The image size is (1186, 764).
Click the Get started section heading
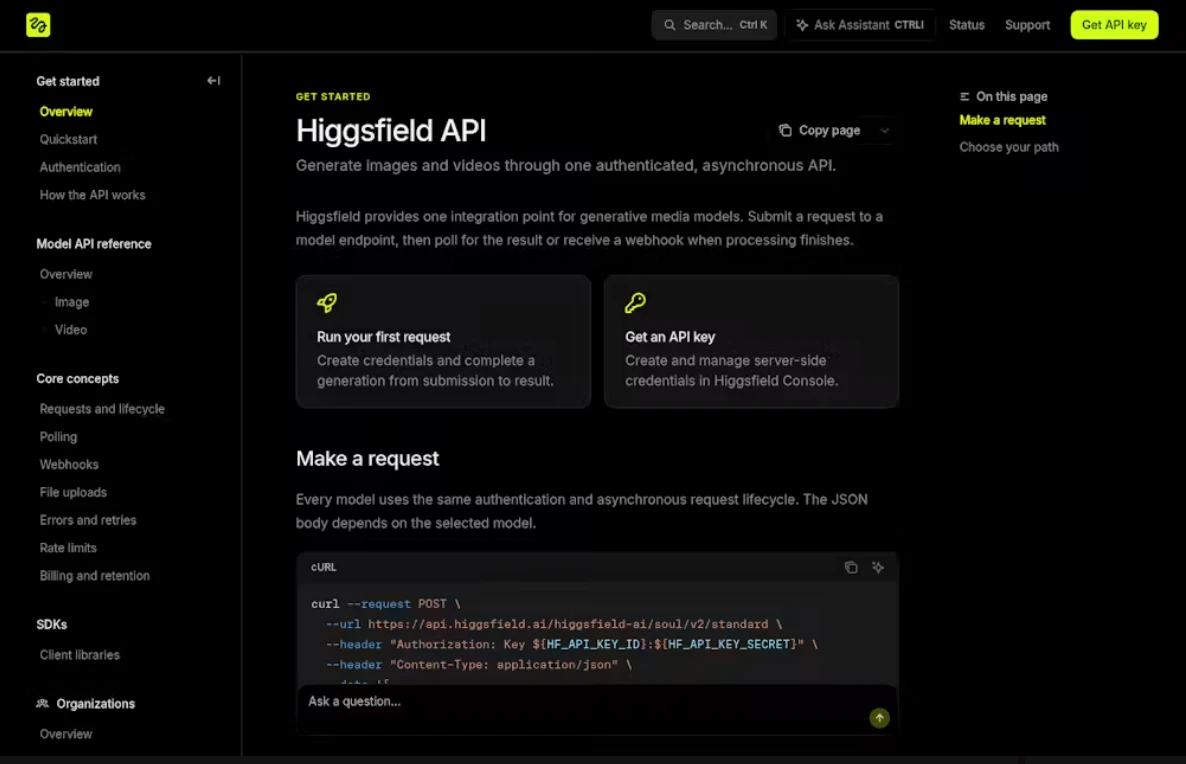click(x=68, y=81)
